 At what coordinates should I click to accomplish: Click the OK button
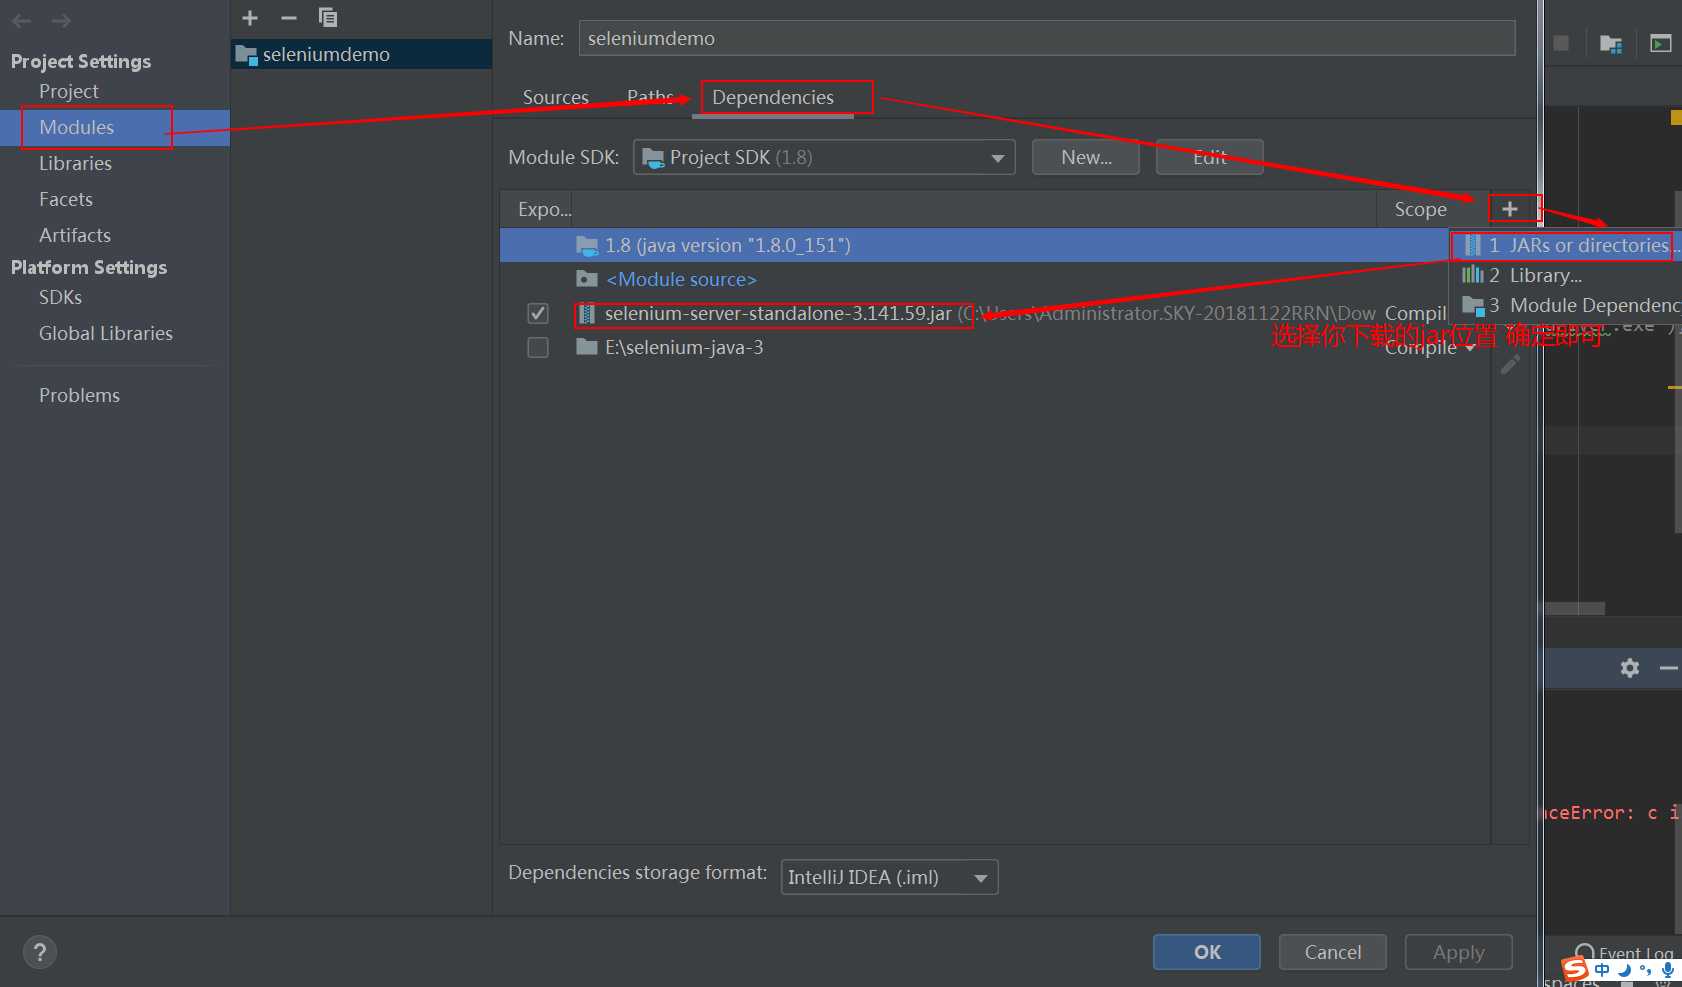click(1207, 952)
